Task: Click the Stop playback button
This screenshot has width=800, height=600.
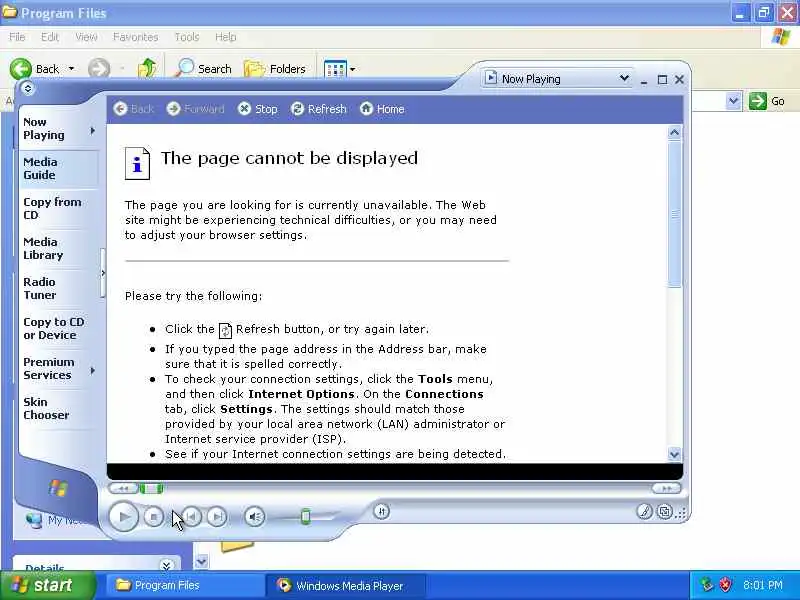Action: pos(154,517)
